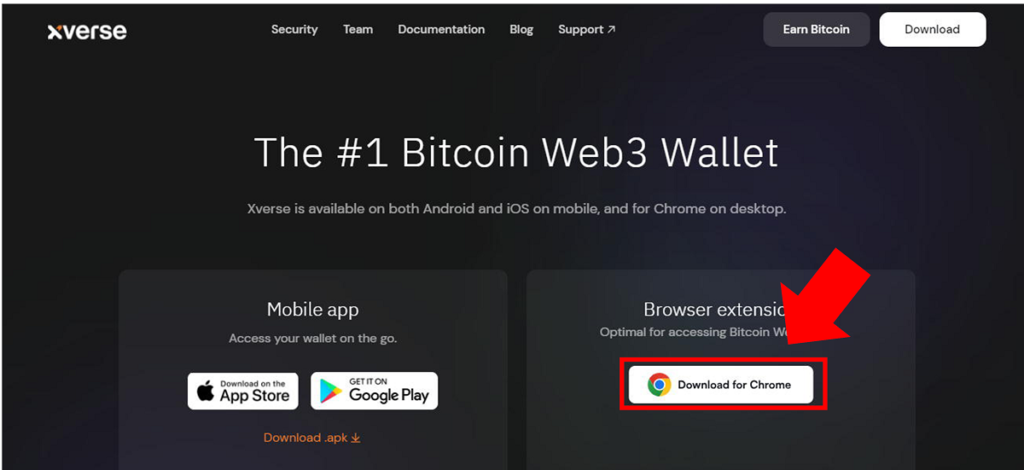
Task: Click the Xverse logo
Action: click(x=87, y=31)
